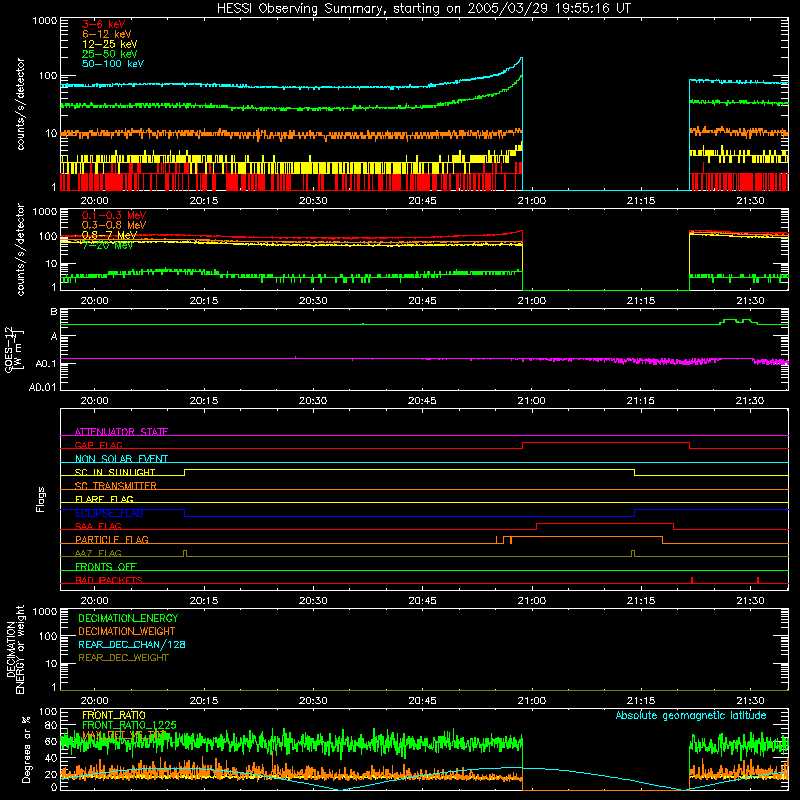Viewport: 800px width, 800px height.
Task: Click the FRONT_RATIO legend label
Action: tap(114, 715)
